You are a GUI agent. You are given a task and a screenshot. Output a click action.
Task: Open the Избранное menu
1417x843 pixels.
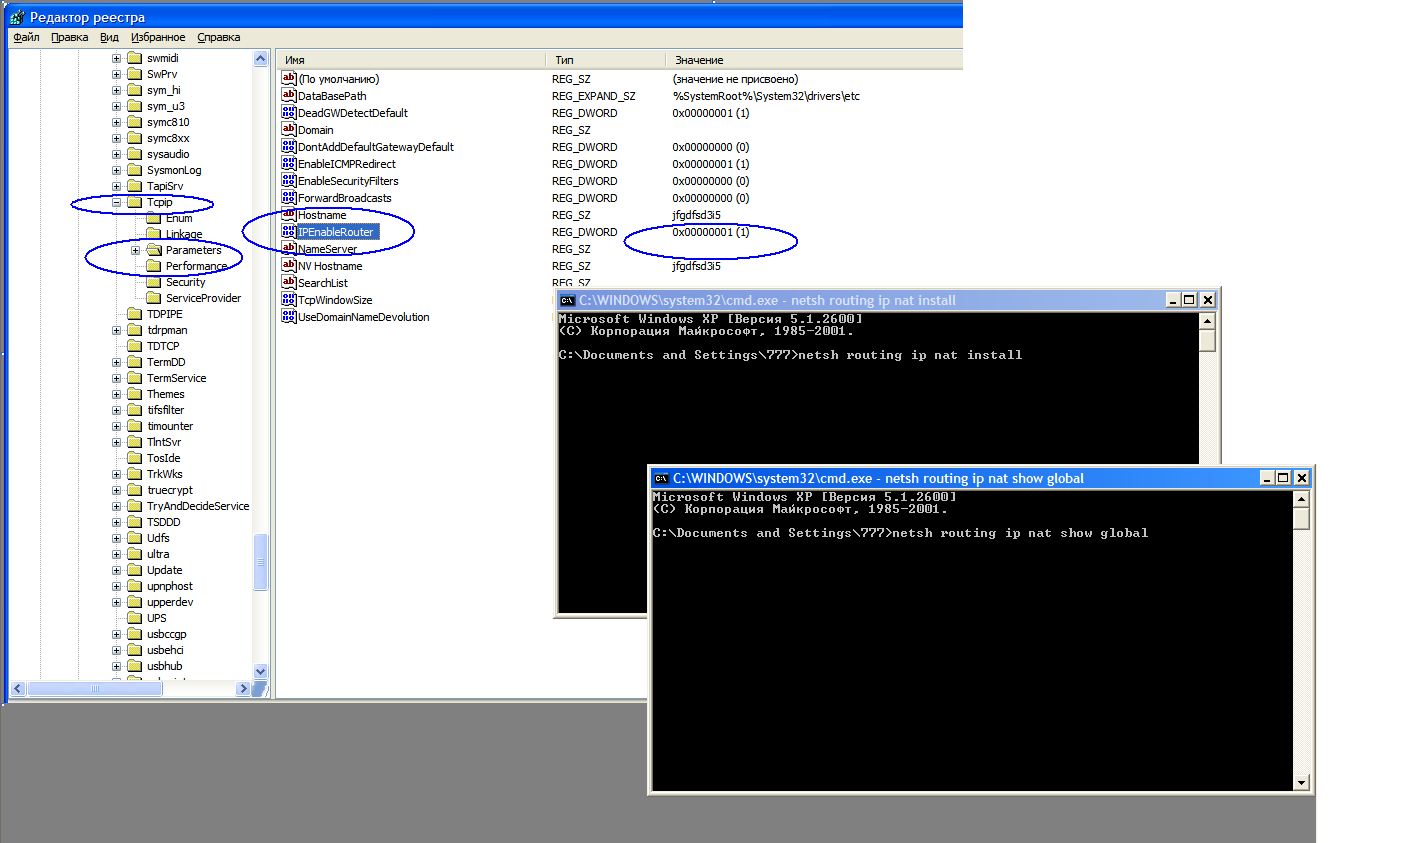click(158, 38)
